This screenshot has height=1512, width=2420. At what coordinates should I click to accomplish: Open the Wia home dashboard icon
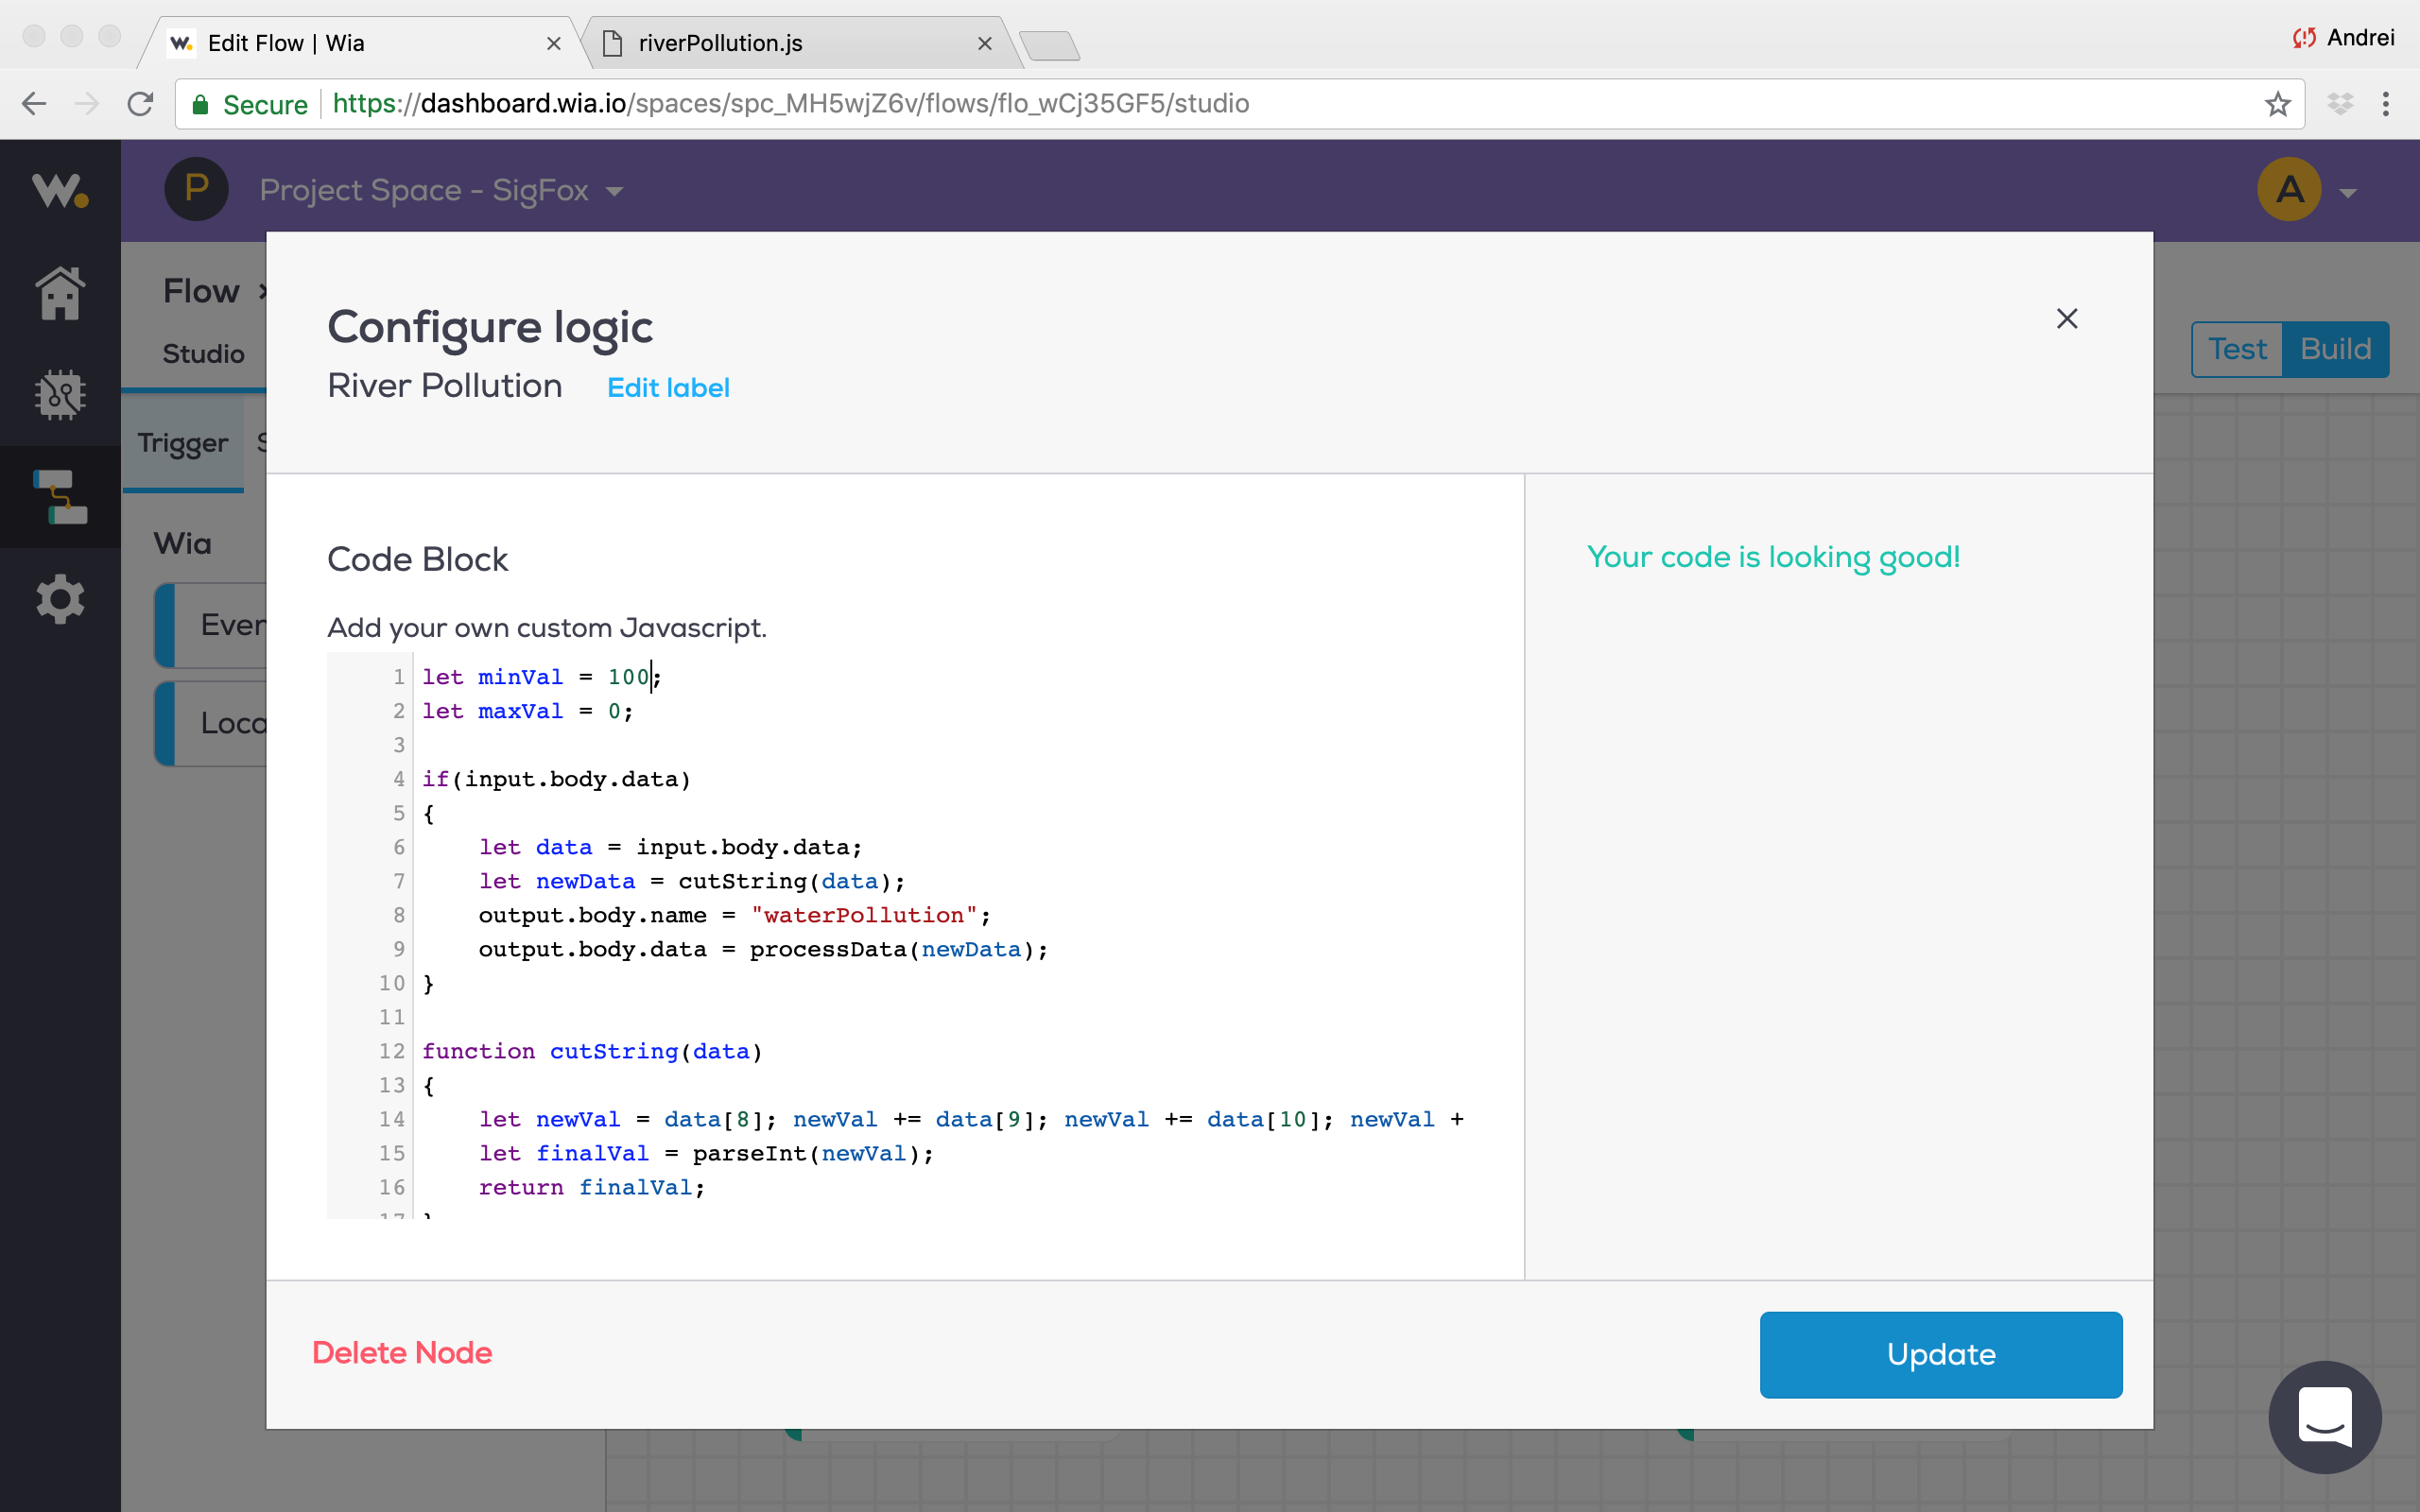60,293
